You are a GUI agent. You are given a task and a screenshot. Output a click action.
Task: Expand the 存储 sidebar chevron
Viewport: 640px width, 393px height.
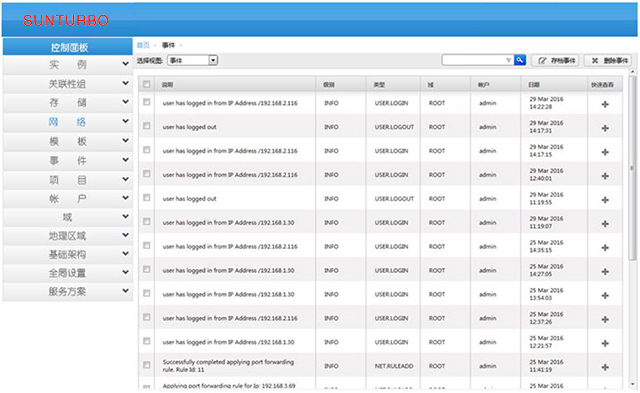click(125, 102)
